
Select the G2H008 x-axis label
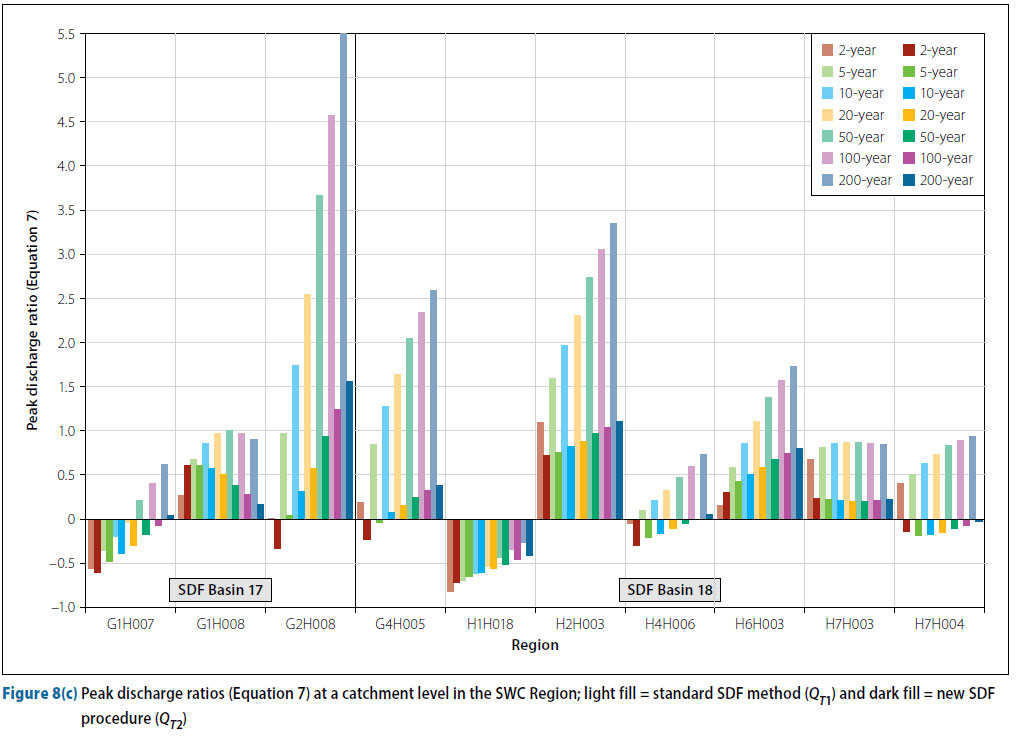[x=310, y=624]
